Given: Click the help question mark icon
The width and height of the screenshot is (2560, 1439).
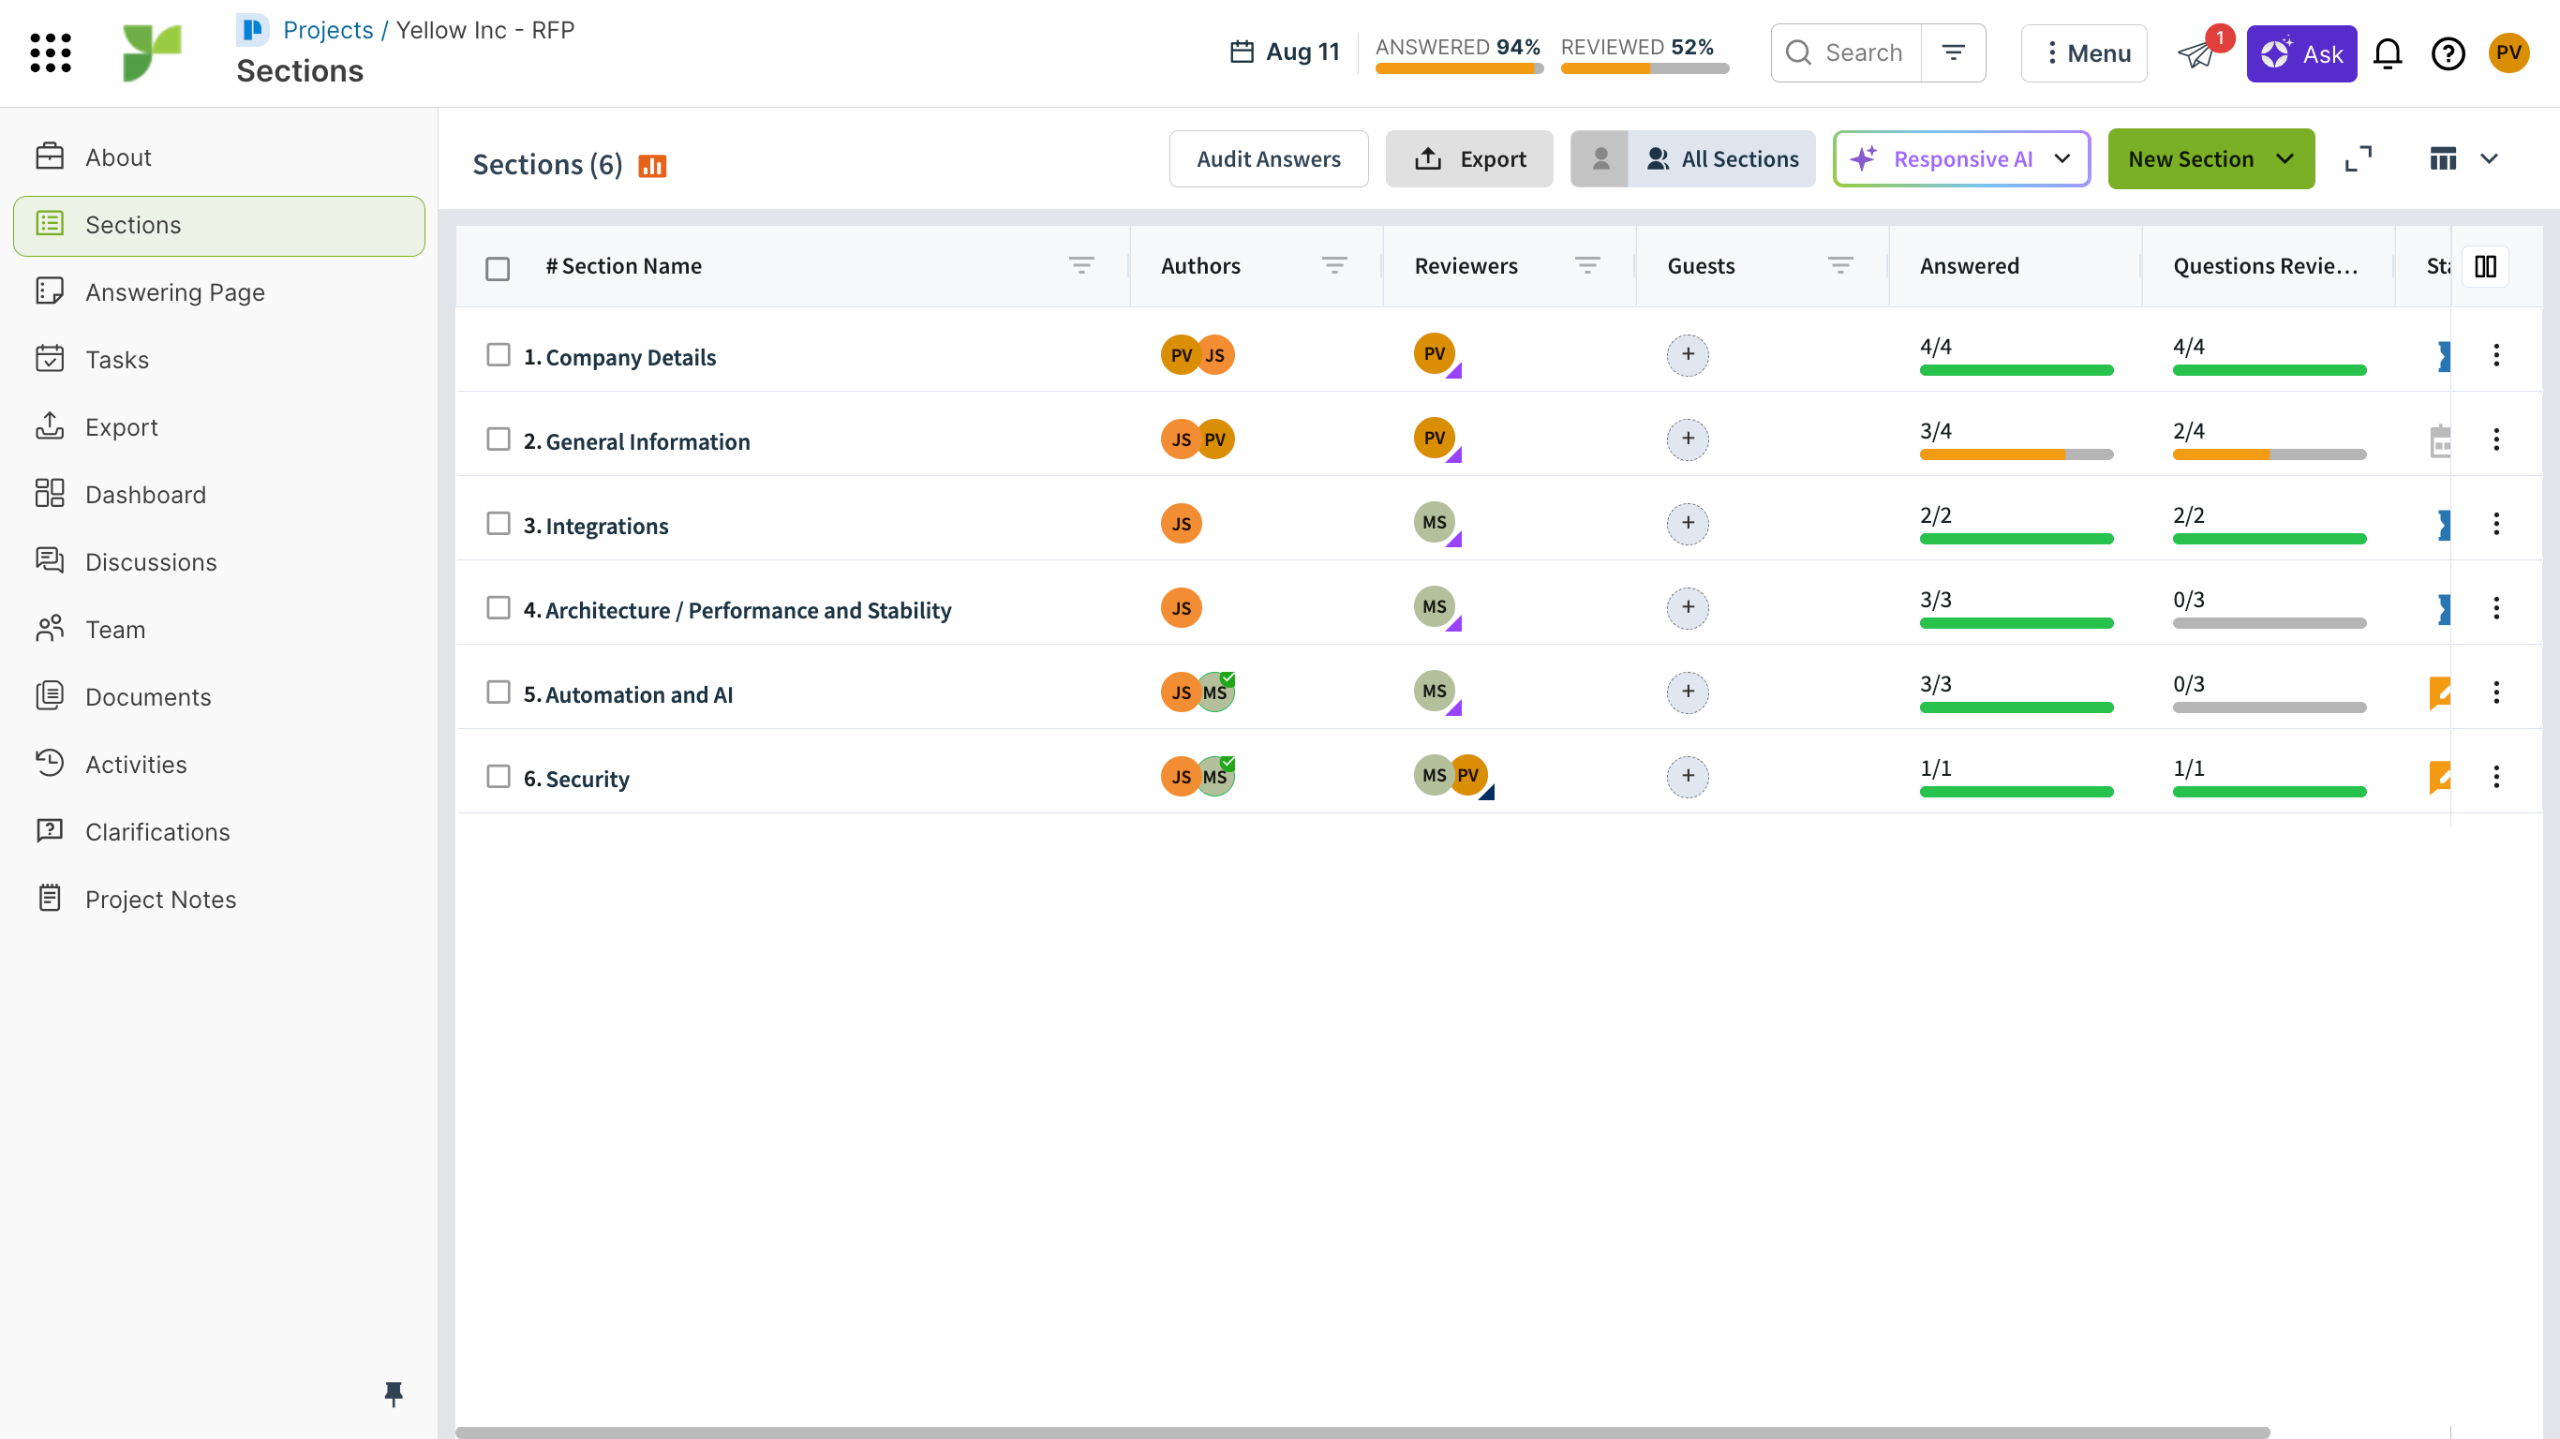Looking at the screenshot, I should [2447, 53].
